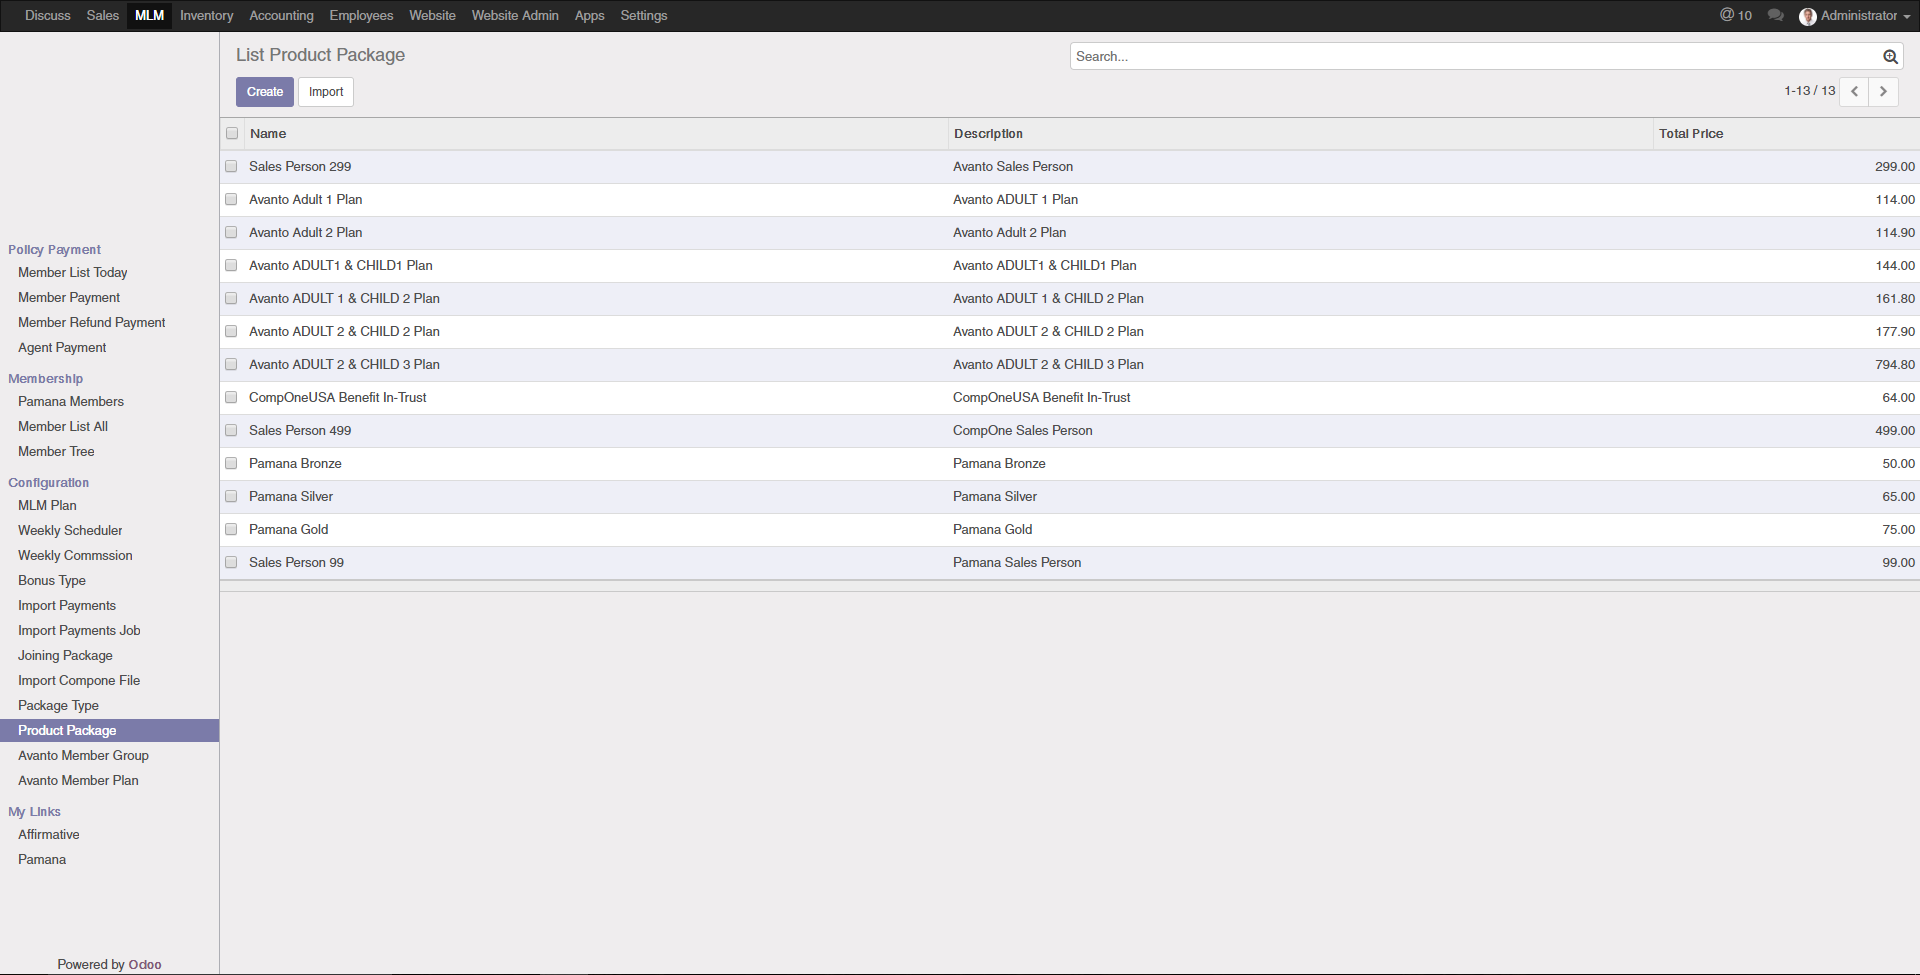Open the Inventory menu
This screenshot has width=1920, height=975.
(206, 16)
